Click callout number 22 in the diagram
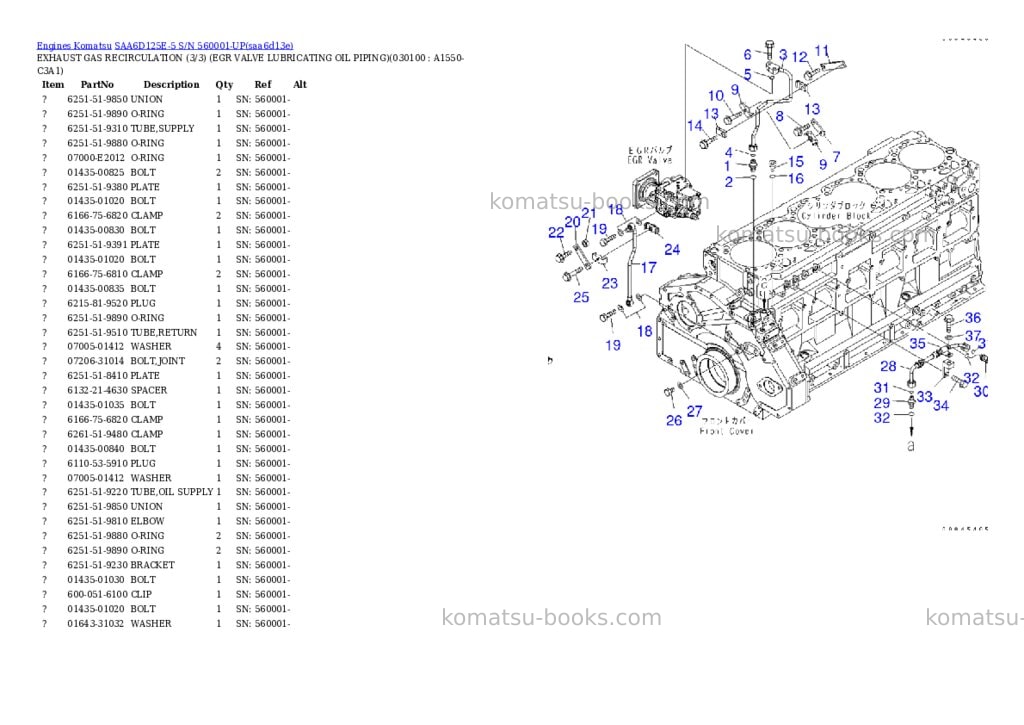Image resolution: width=1024 pixels, height=725 pixels. tap(556, 233)
